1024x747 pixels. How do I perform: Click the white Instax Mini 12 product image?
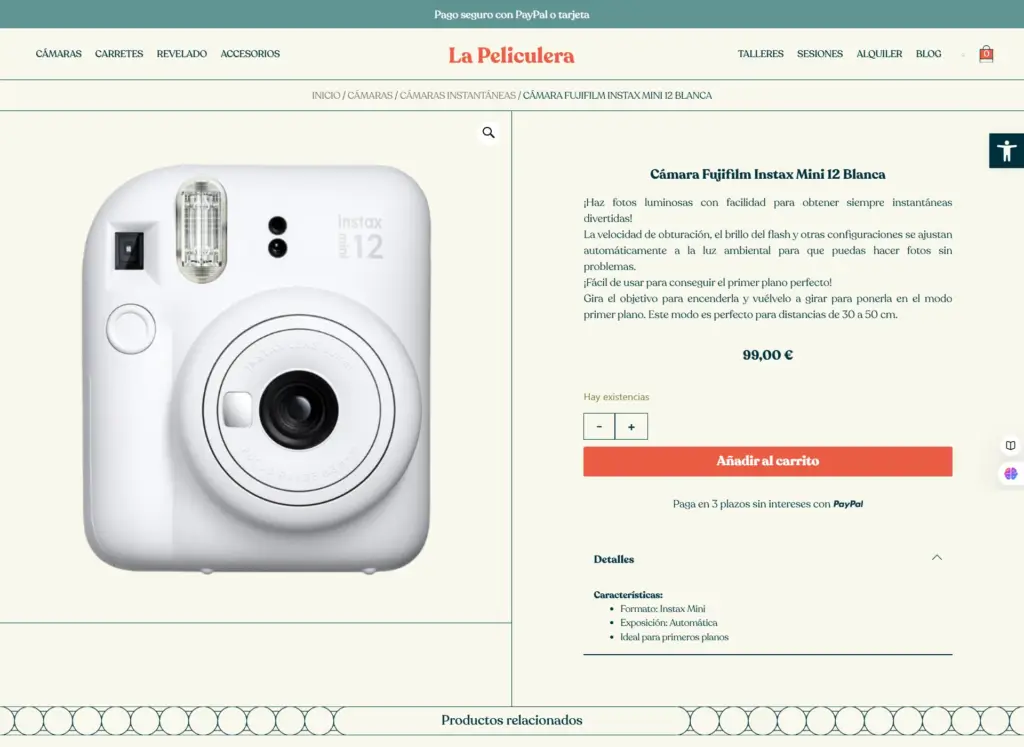coord(256,368)
